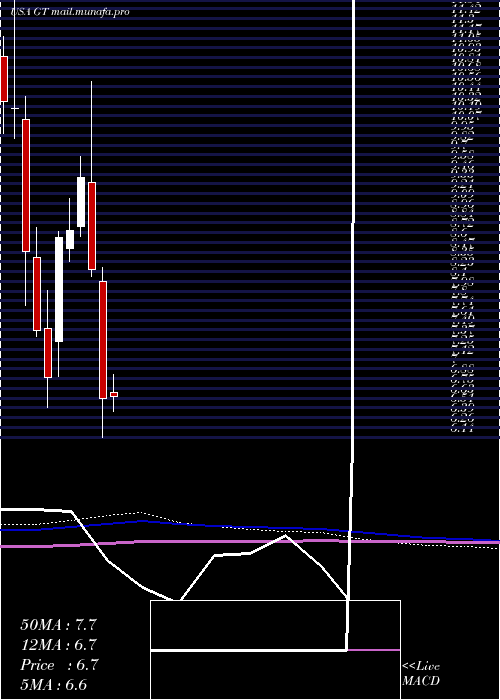The height and width of the screenshot is (700, 500).
Task: Select the 'Price : 6.7' reading
Action: coord(58,665)
